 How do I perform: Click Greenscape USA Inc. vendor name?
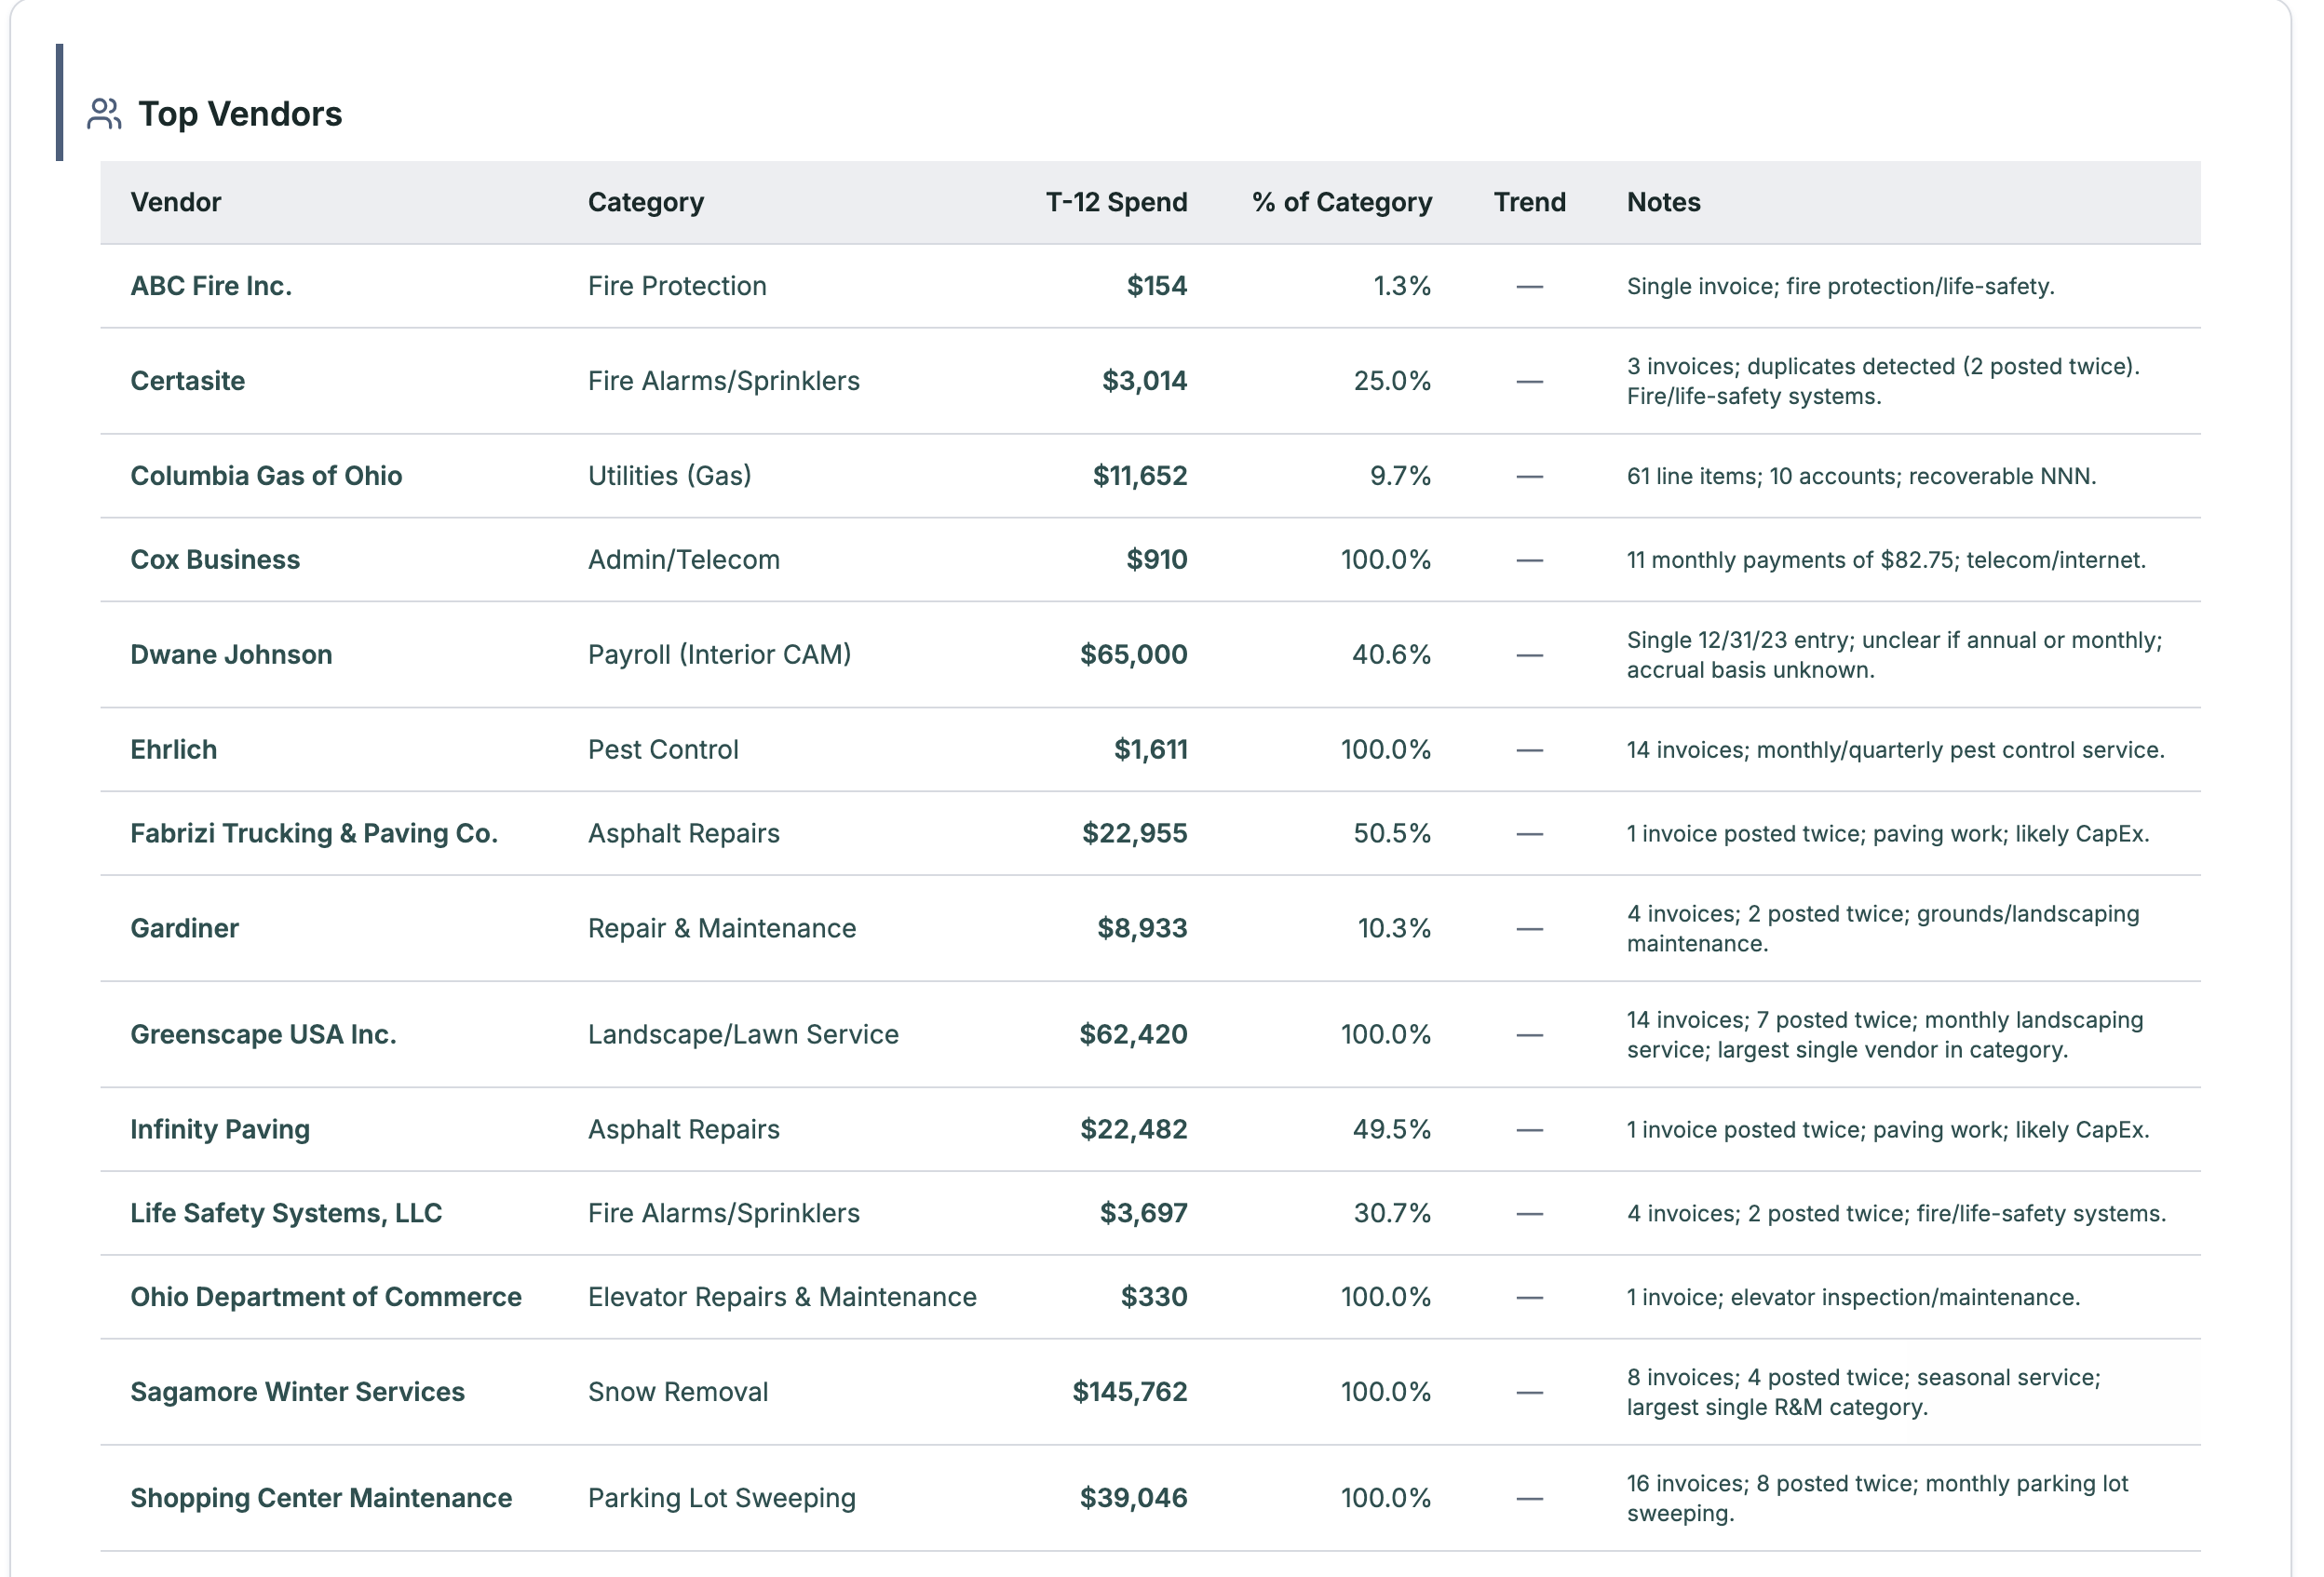(x=263, y=1034)
